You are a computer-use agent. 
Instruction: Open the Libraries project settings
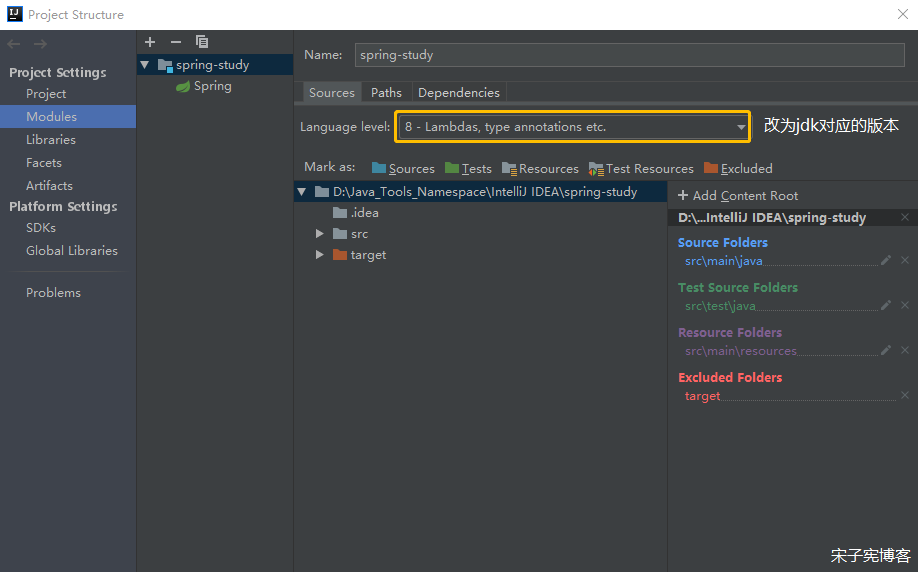(x=51, y=140)
